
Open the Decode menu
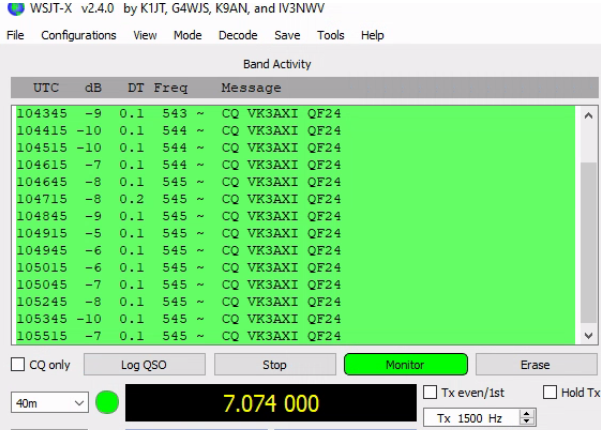click(x=234, y=35)
